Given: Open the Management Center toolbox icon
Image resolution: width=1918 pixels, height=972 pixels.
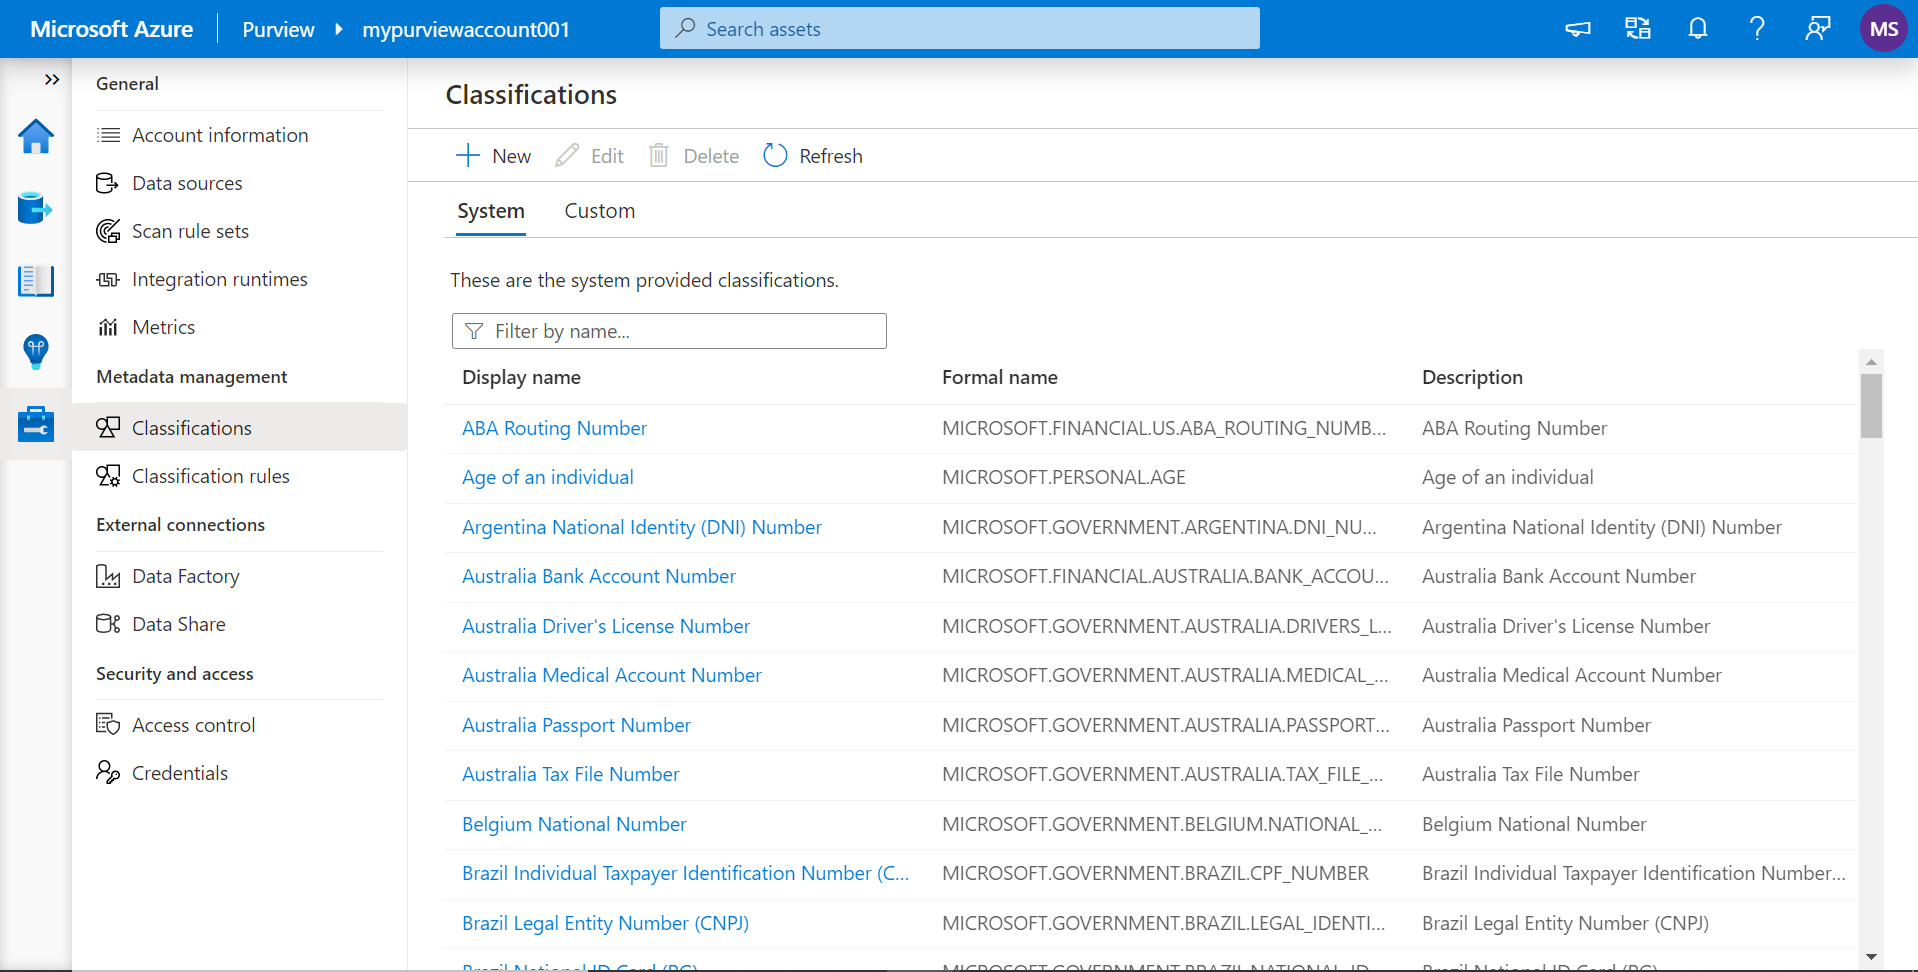Looking at the screenshot, I should 36,424.
